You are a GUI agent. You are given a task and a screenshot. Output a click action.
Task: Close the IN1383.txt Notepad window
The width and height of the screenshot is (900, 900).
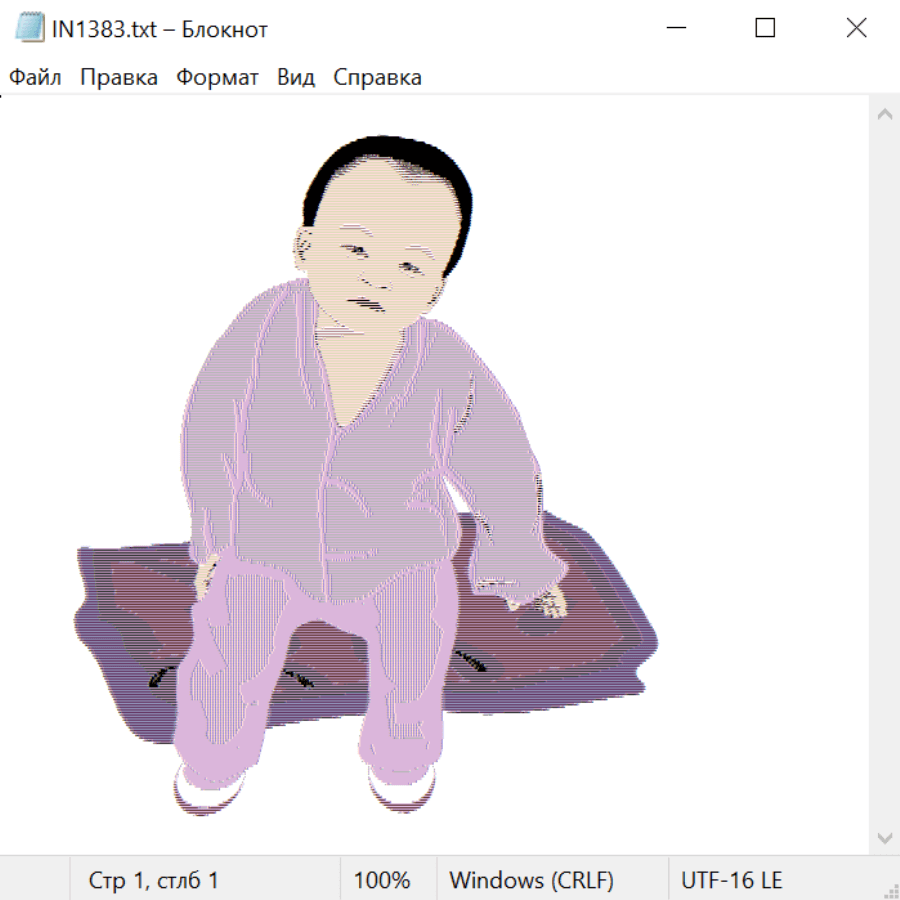[x=856, y=28]
